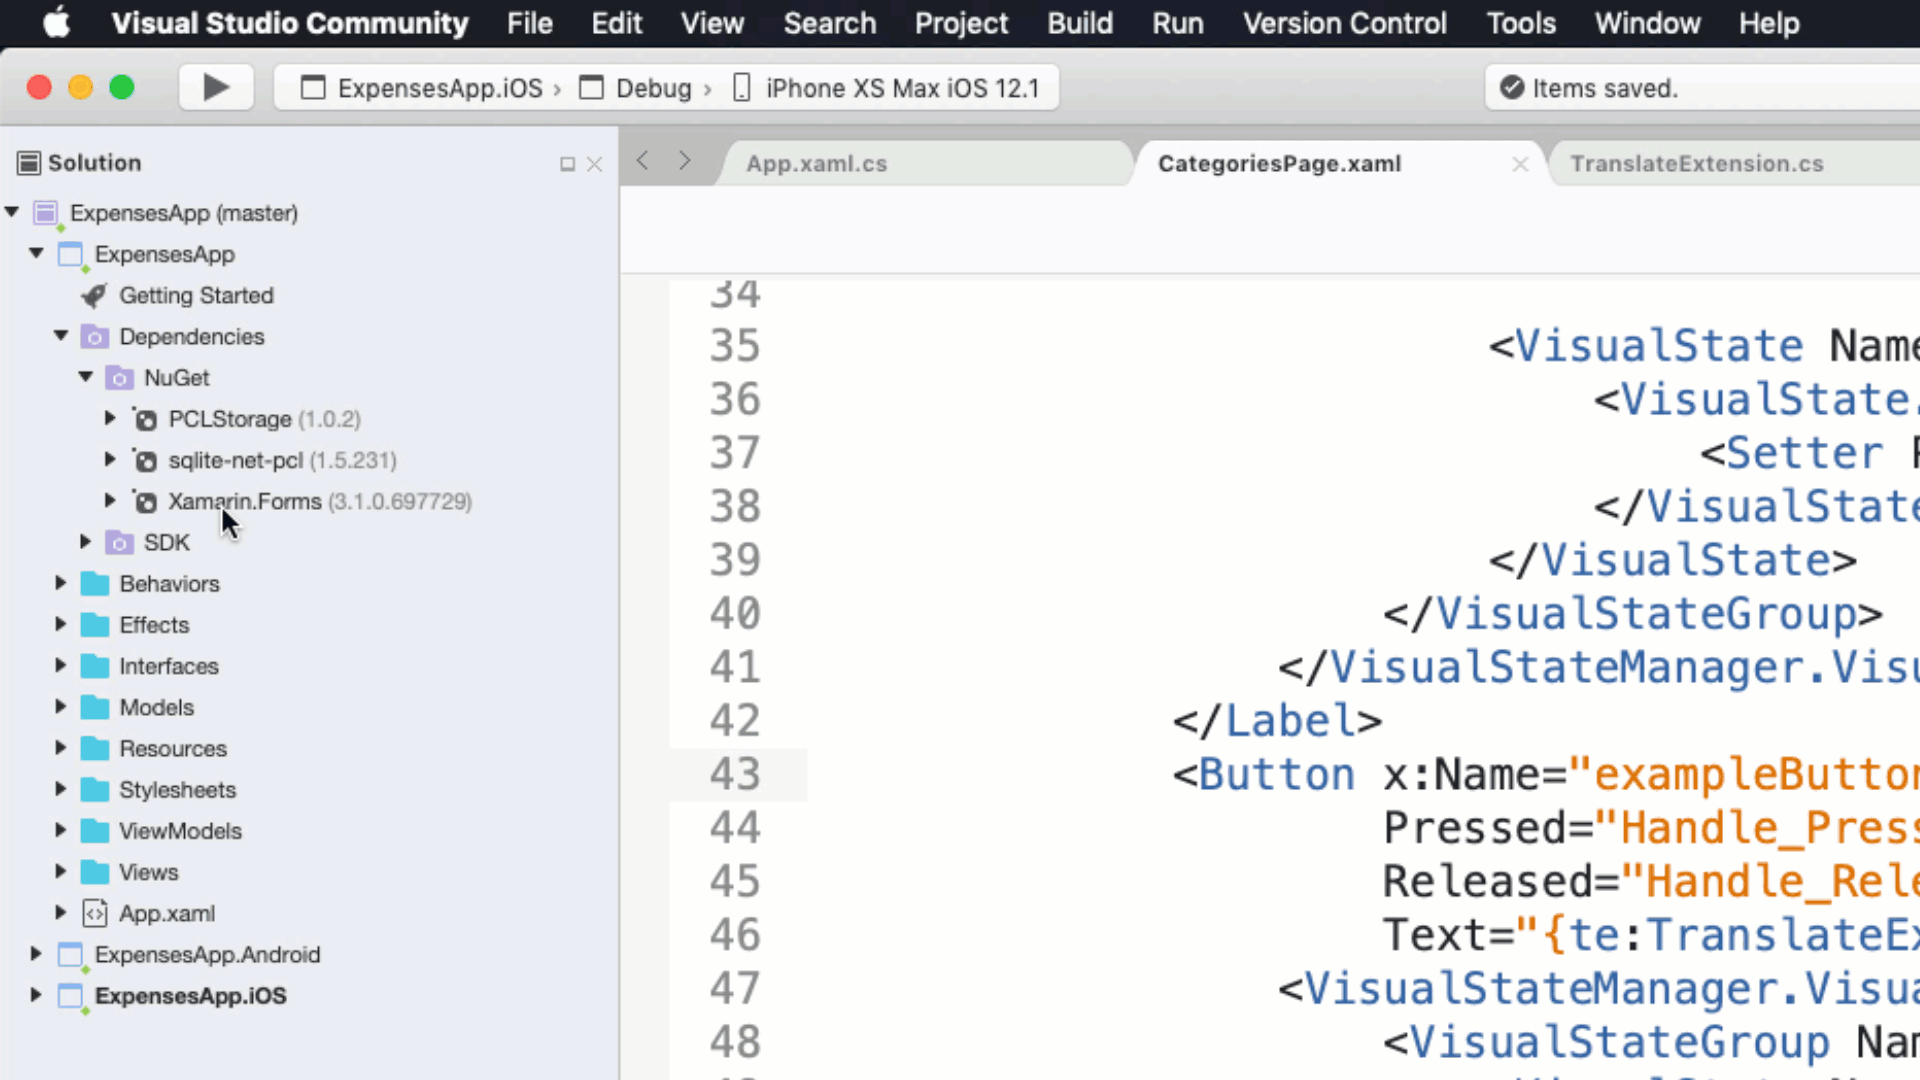Click the NuGet folder icon
Screen dimensions: 1920x1080
(x=119, y=378)
